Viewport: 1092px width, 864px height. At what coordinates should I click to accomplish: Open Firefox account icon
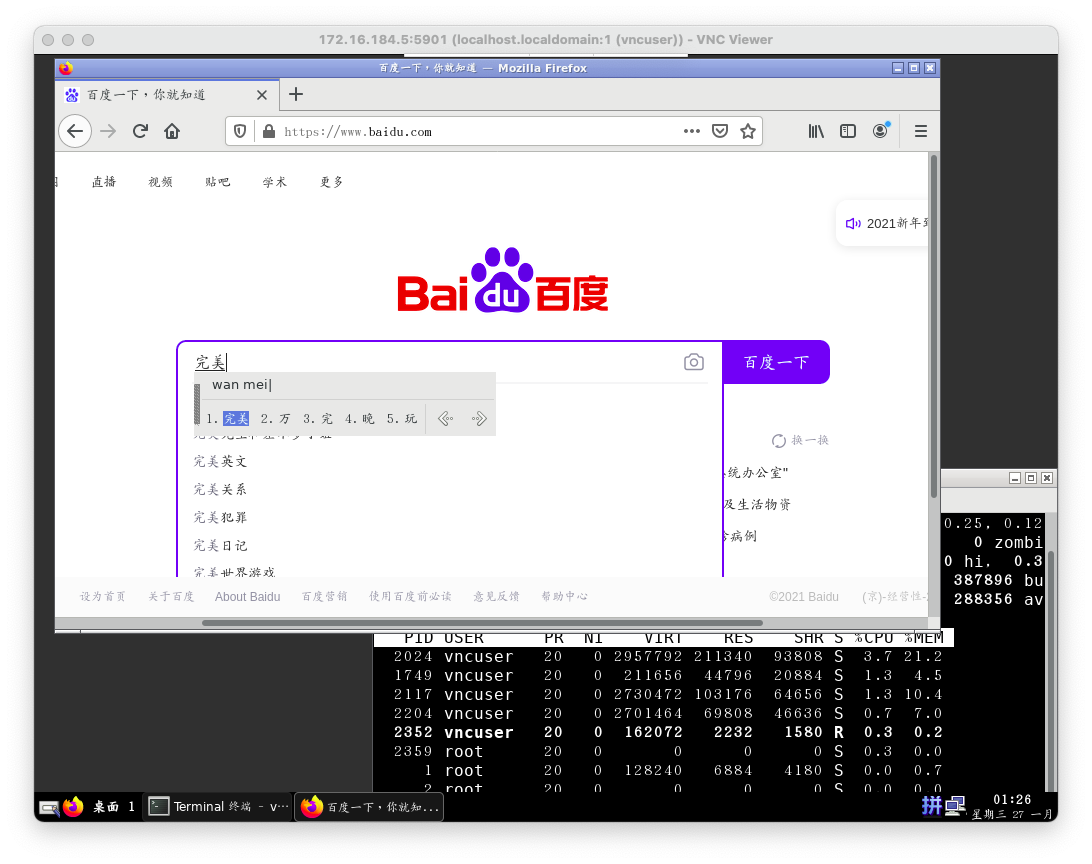(881, 131)
